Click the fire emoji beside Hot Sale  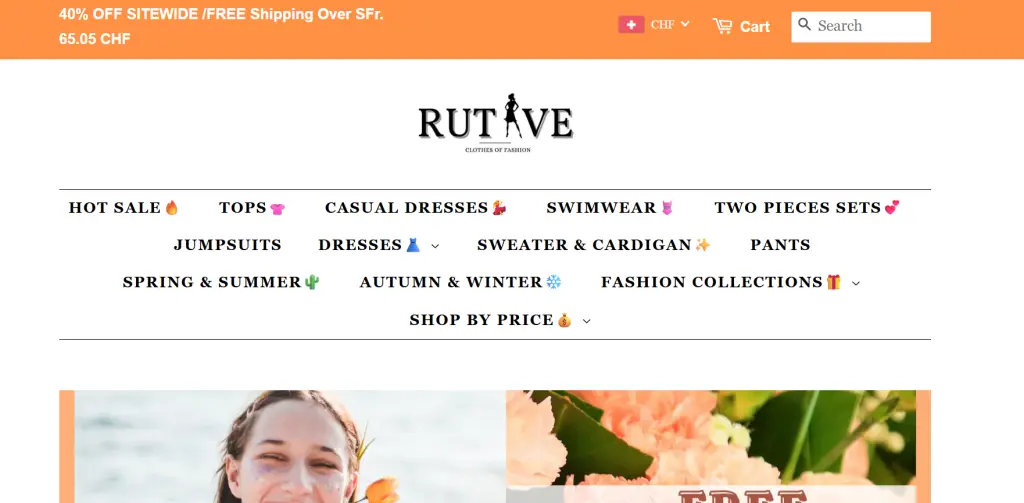pos(172,208)
